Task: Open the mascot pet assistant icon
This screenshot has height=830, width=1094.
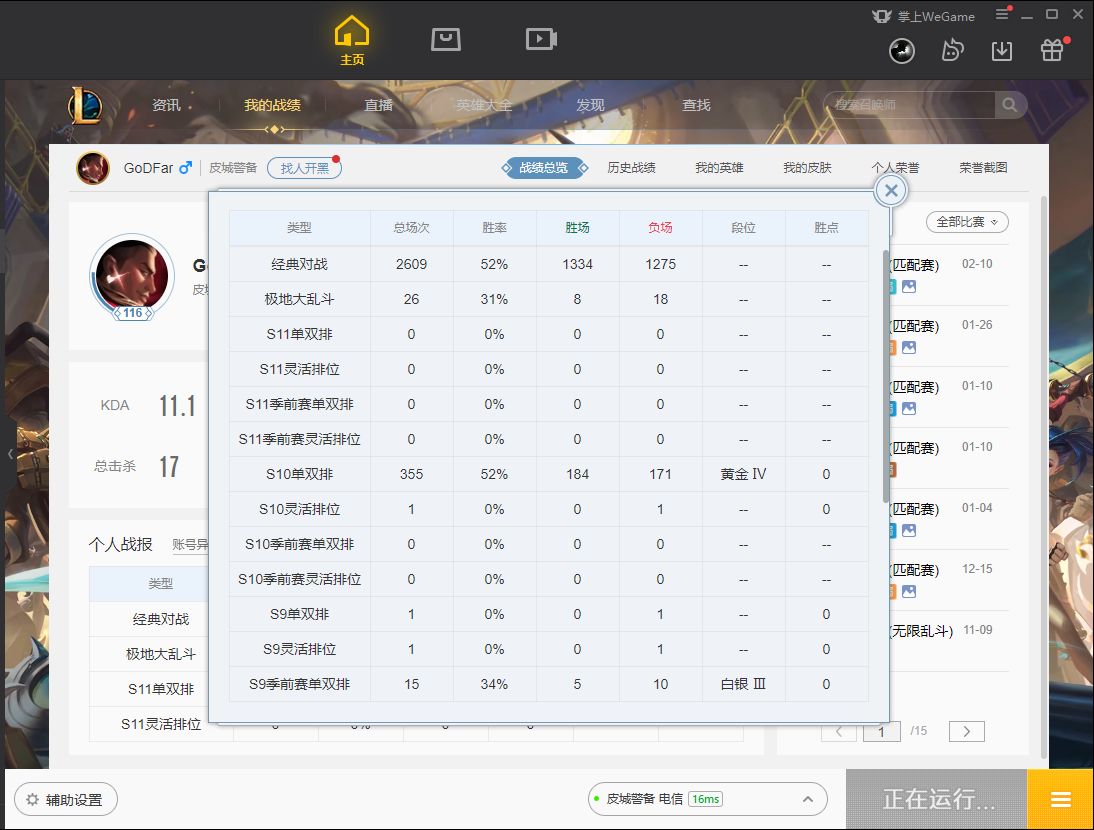Action: tap(952, 50)
